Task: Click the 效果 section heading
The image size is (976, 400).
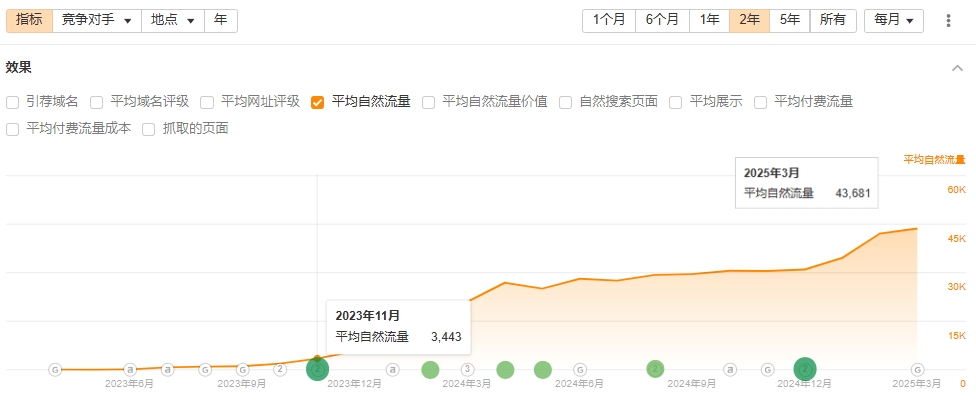Action: [x=19, y=68]
